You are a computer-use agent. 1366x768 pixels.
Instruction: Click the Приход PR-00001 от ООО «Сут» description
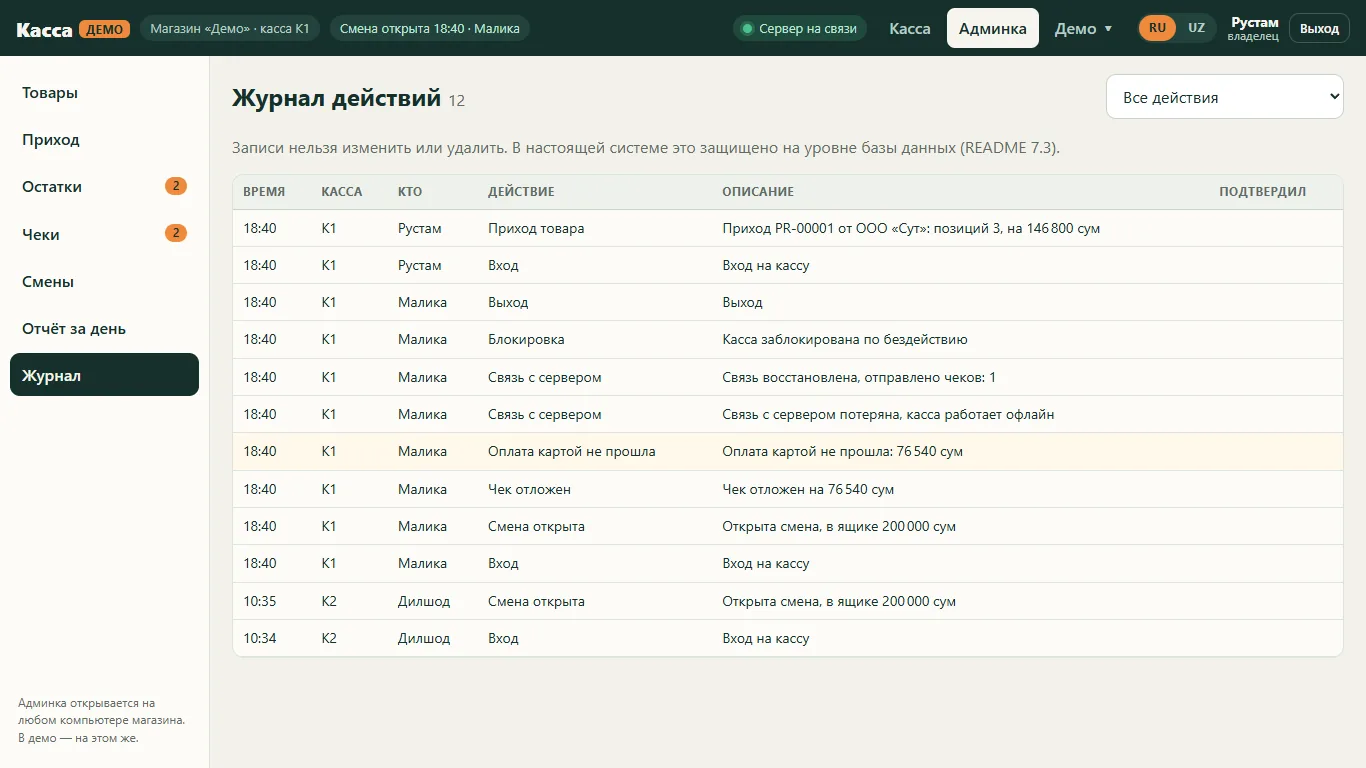(911, 228)
